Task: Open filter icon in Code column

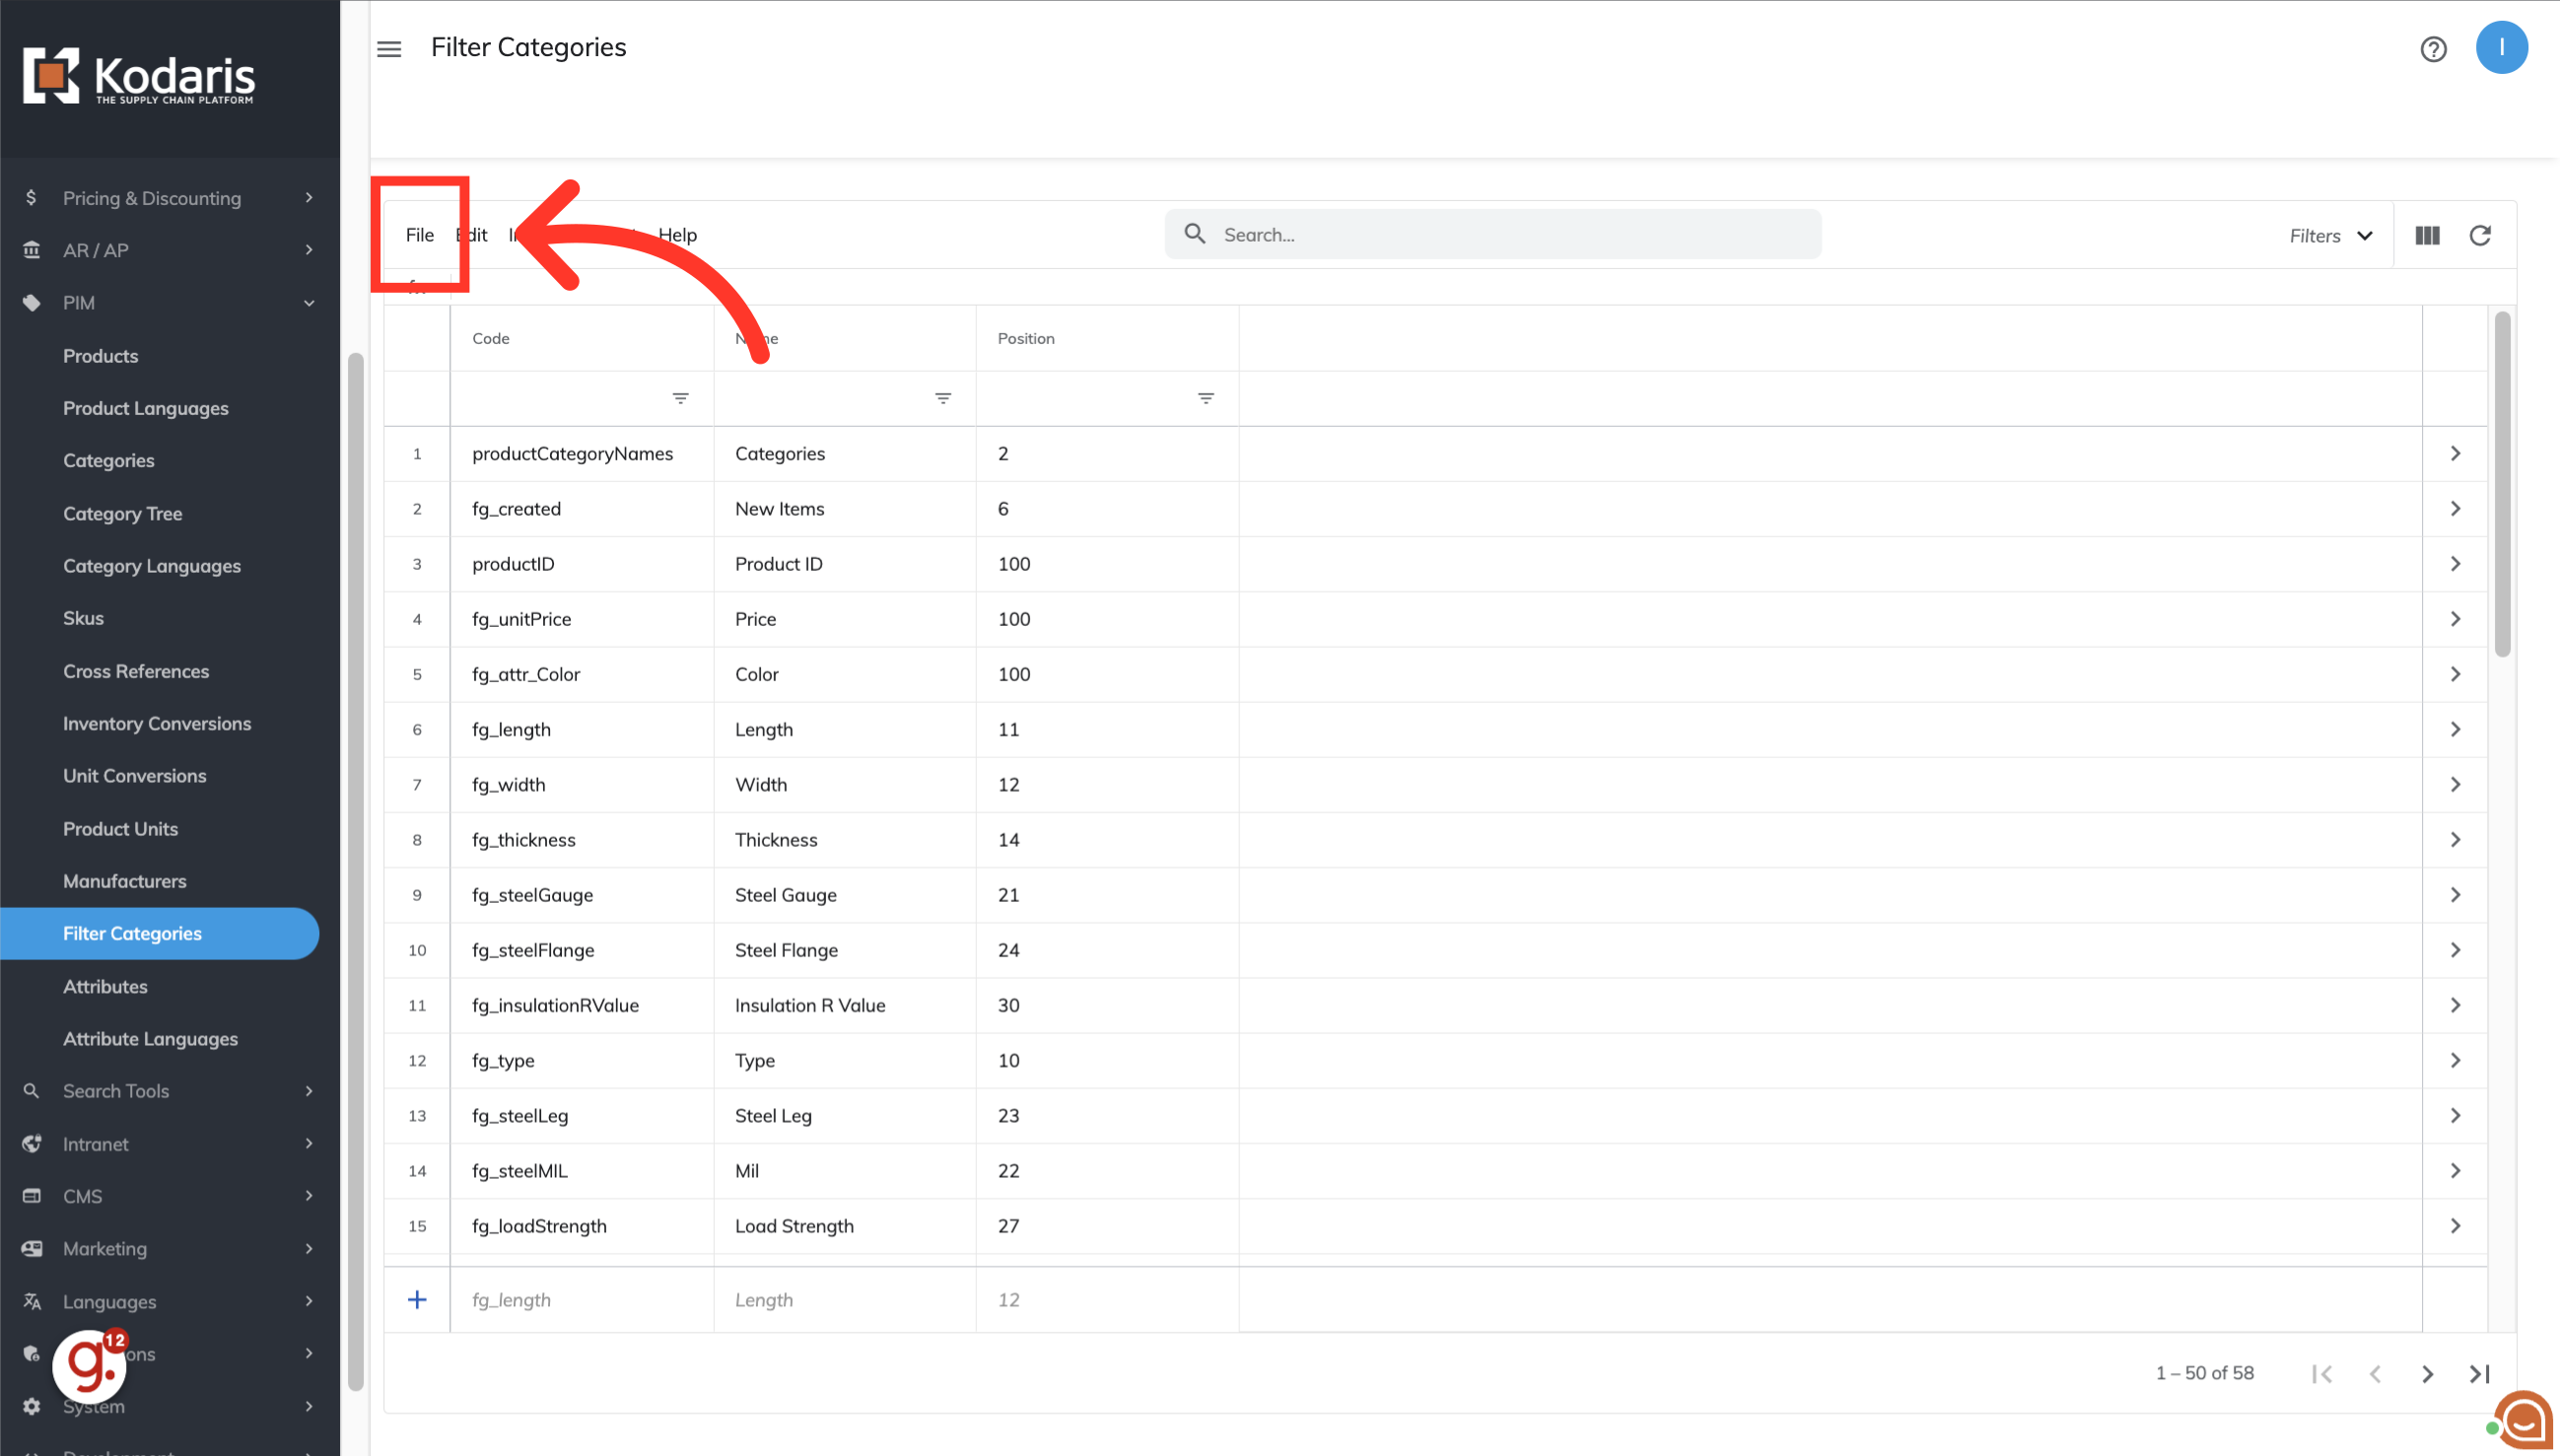Action: [680, 398]
